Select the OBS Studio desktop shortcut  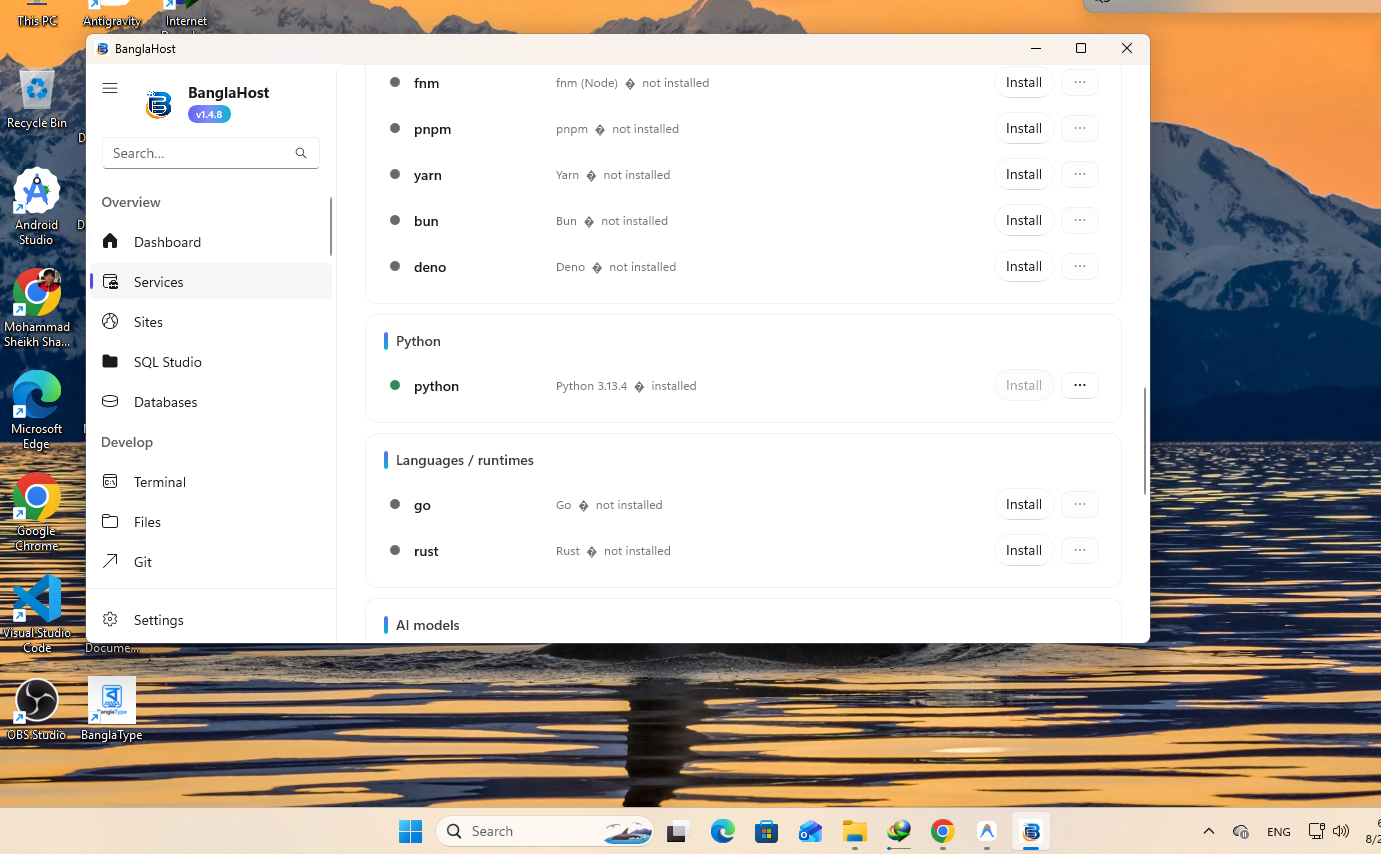tap(36, 710)
